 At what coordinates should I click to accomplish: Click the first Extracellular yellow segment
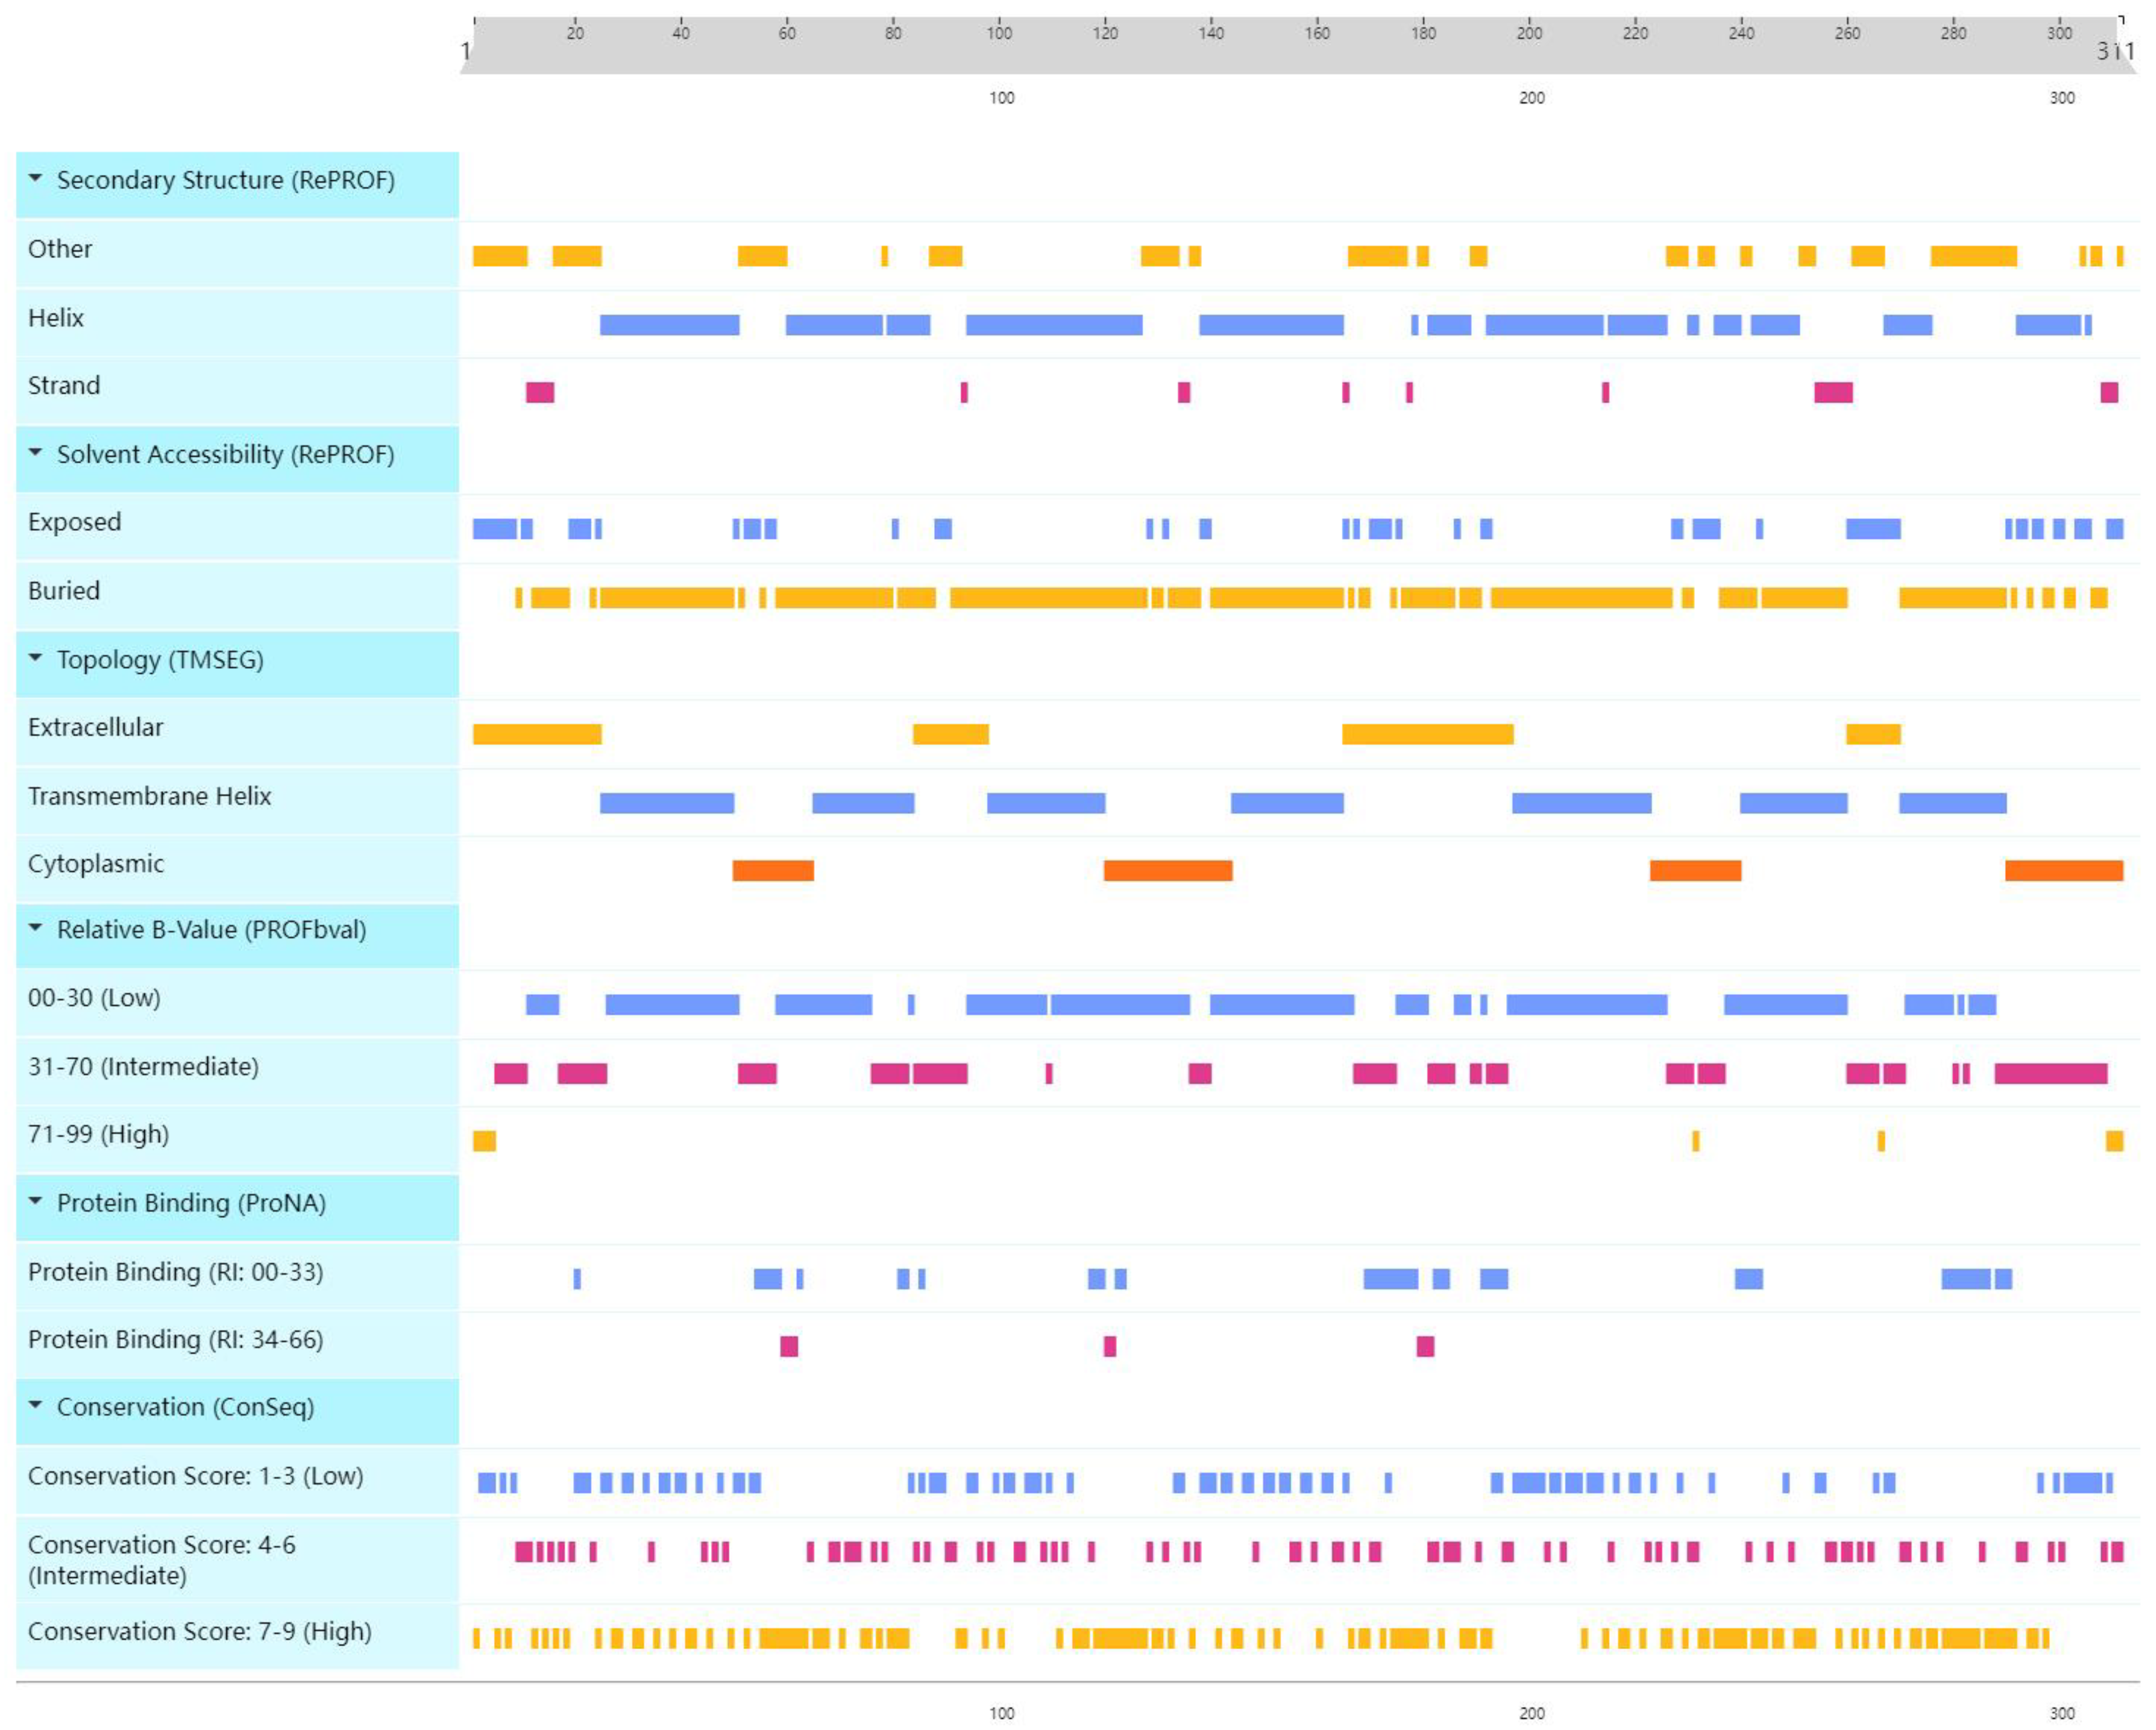tap(537, 734)
